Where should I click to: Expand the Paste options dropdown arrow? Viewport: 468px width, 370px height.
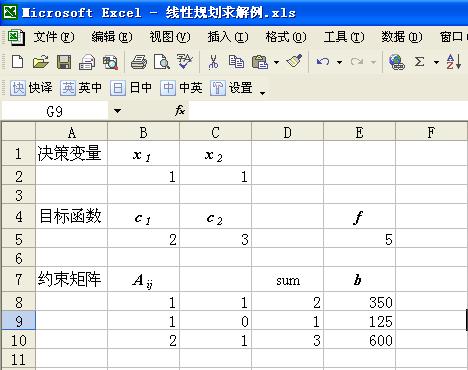(x=276, y=62)
